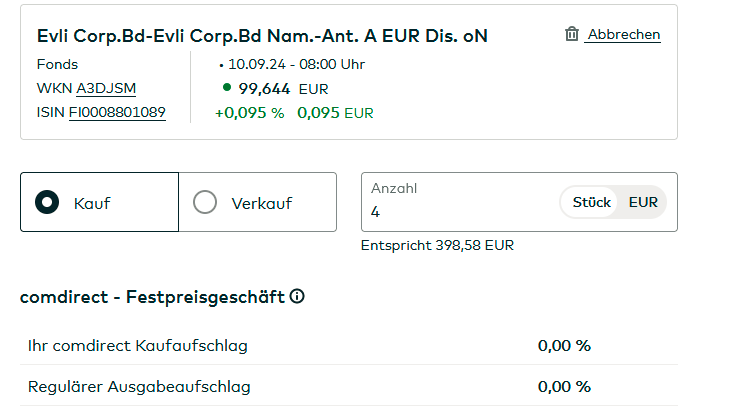Switch the quantity unit to EUR
This screenshot has width=732, height=417.
point(643,202)
